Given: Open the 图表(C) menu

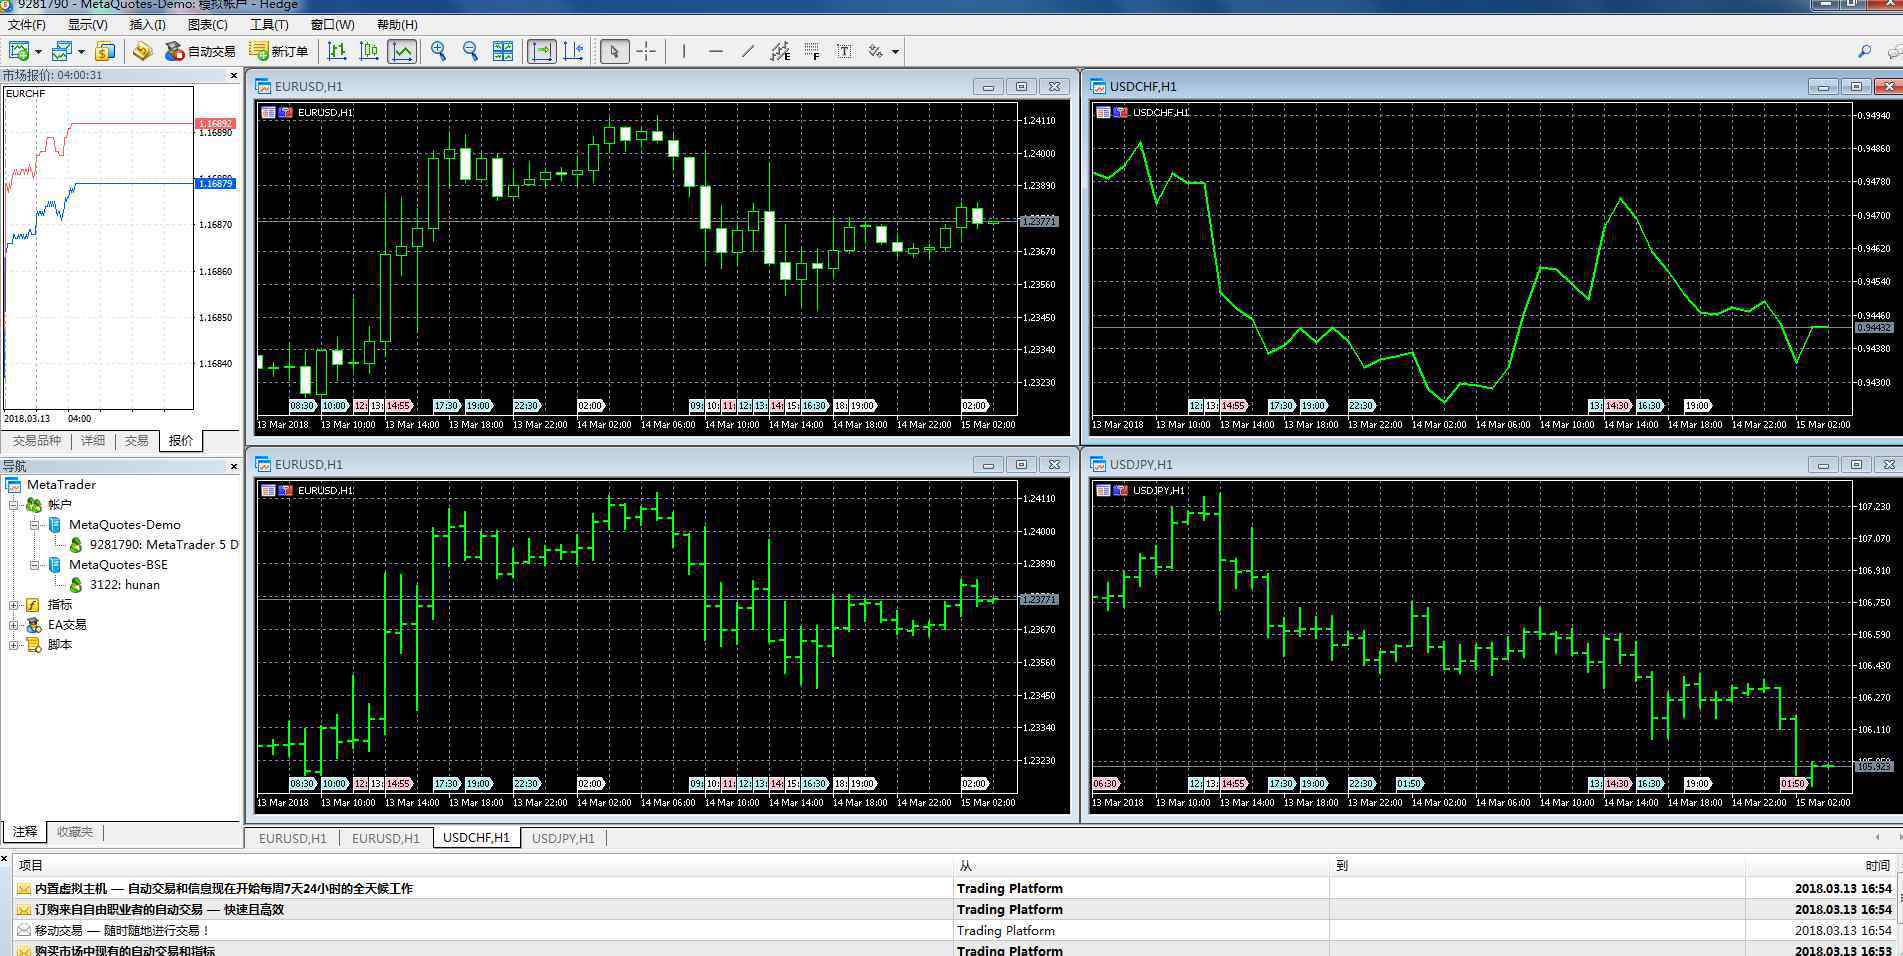Looking at the screenshot, I should tap(207, 24).
